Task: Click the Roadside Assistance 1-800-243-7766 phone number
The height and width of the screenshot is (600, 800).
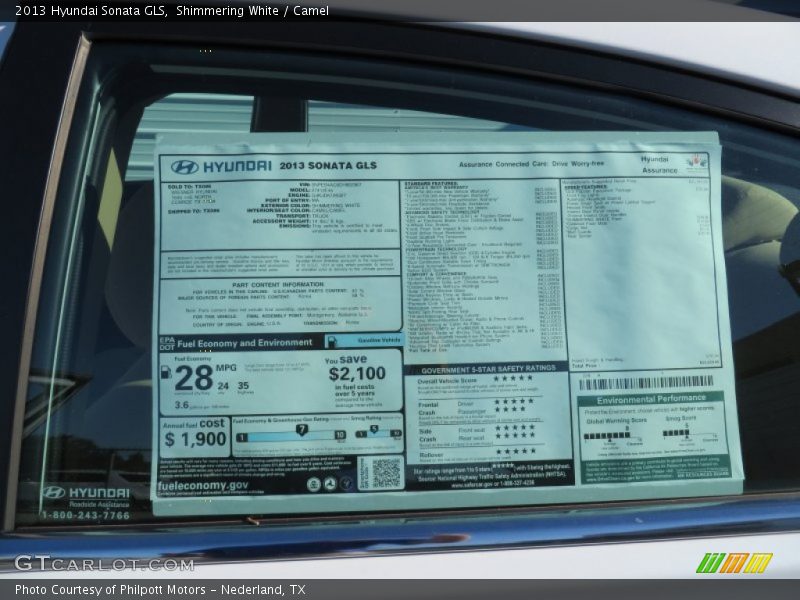Action: (87, 515)
